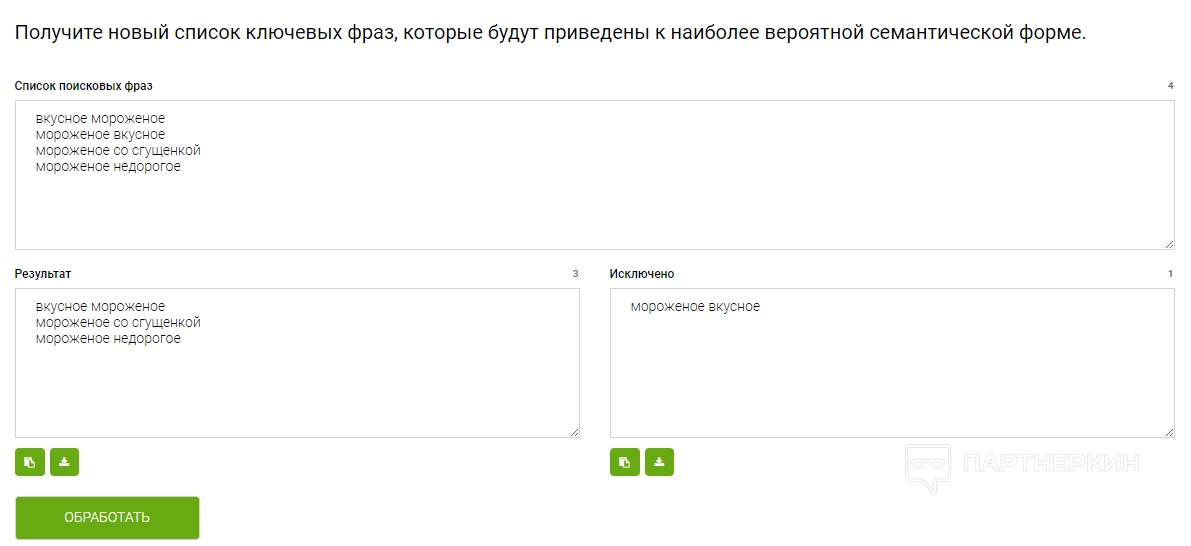Click the 'Список поисковых фраз' label
This screenshot has width=1191, height=546.
84,86
